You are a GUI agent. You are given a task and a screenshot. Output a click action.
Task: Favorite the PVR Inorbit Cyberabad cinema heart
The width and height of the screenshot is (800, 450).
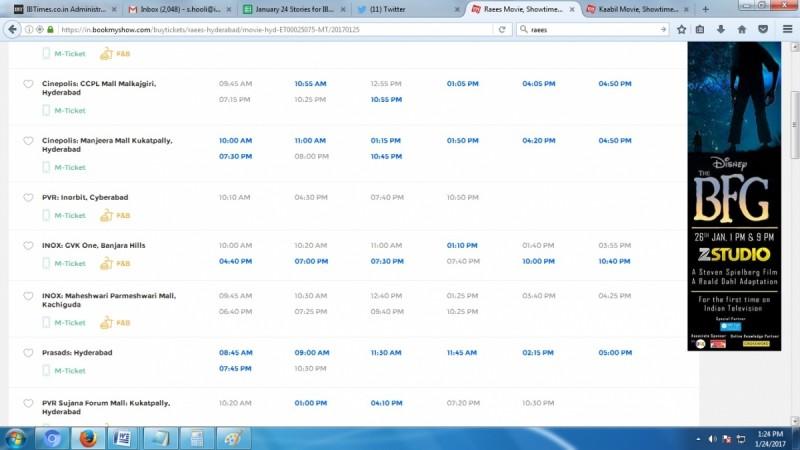(x=28, y=198)
